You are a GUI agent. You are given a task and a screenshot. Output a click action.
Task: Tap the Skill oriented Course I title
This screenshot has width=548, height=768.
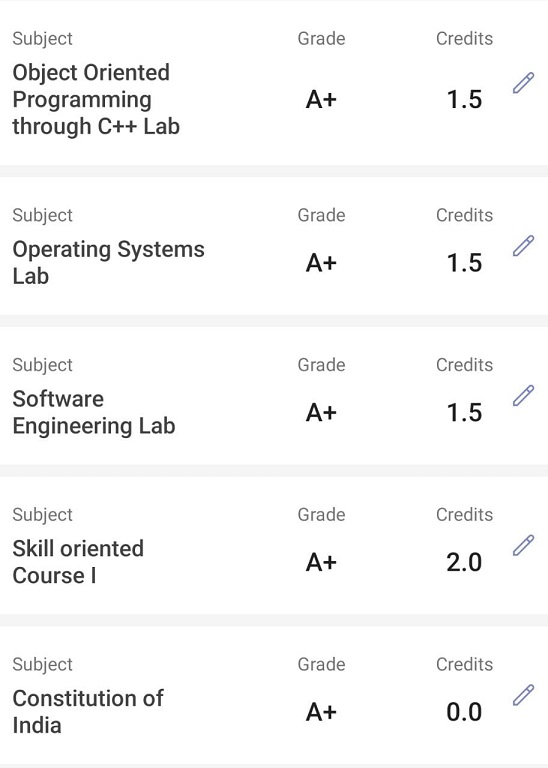(78, 562)
